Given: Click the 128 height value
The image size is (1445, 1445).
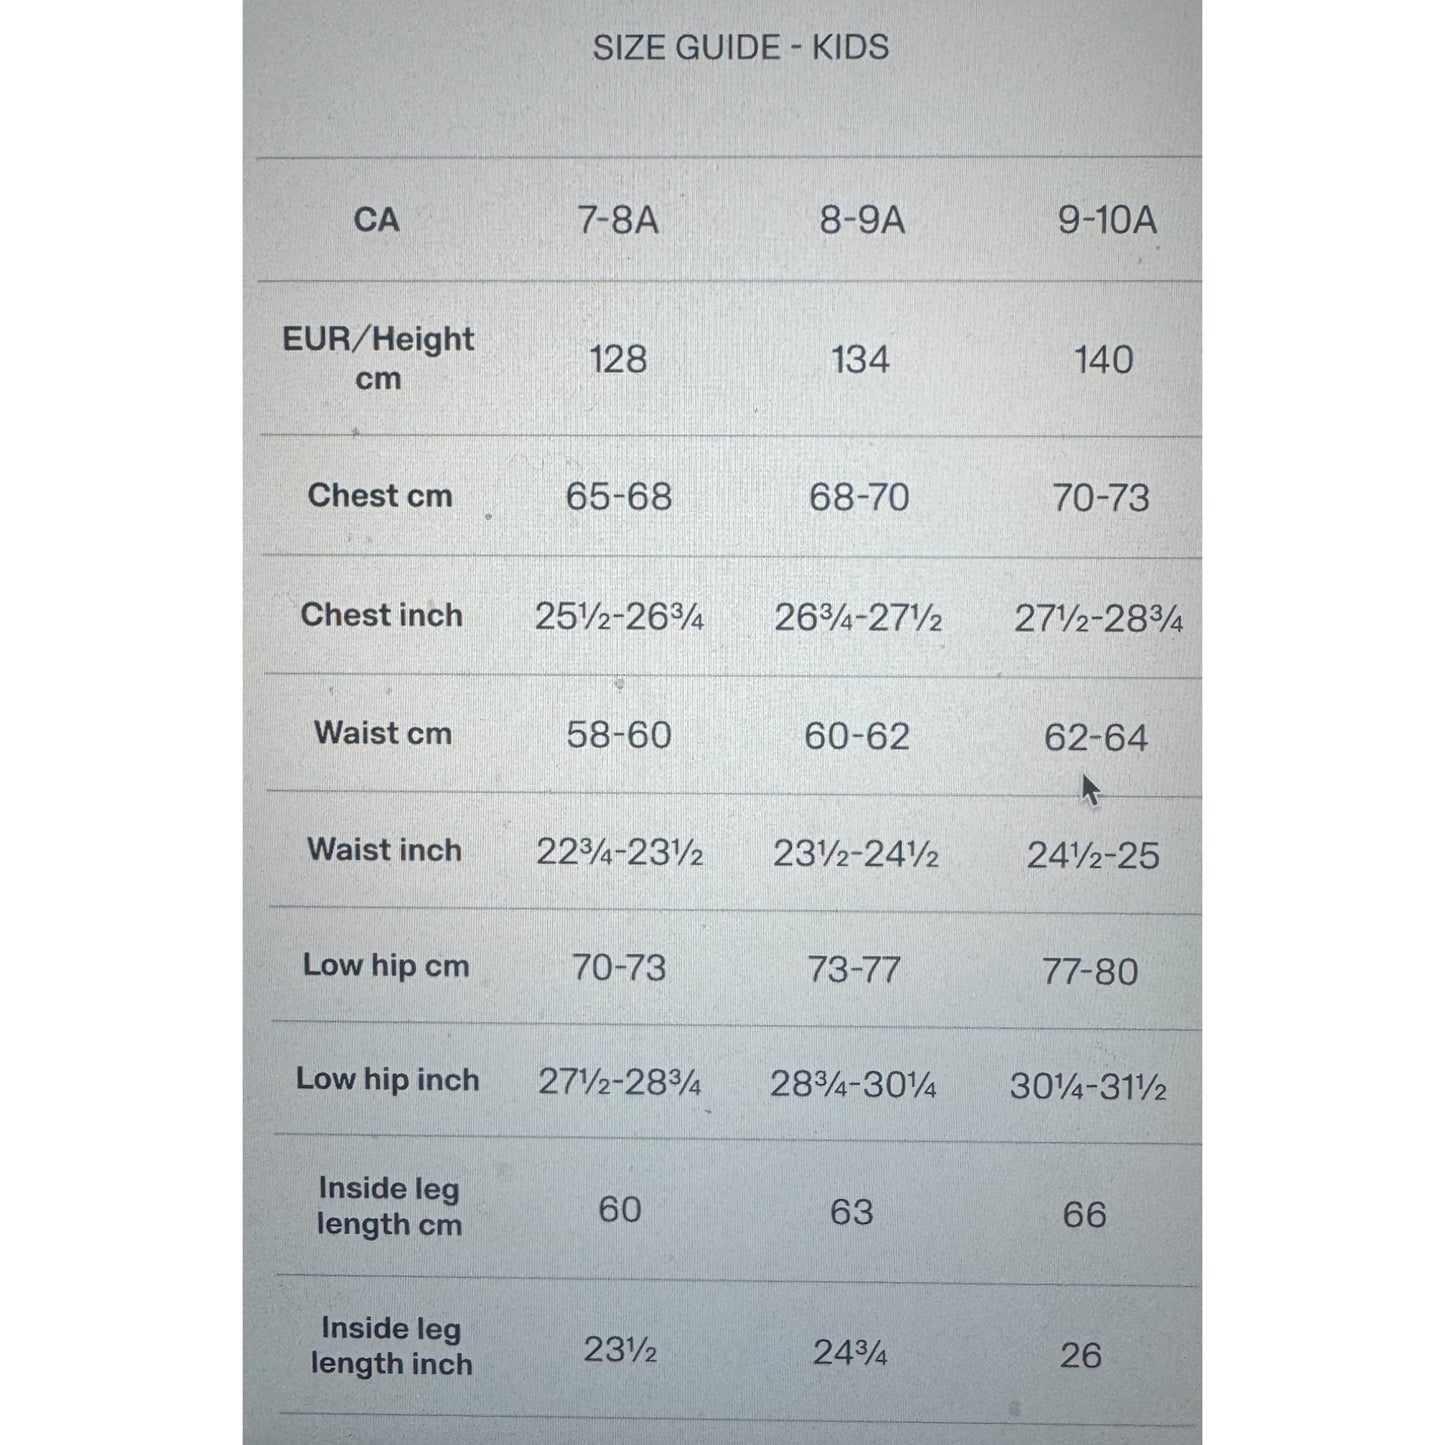Looking at the screenshot, I should 618,359.
